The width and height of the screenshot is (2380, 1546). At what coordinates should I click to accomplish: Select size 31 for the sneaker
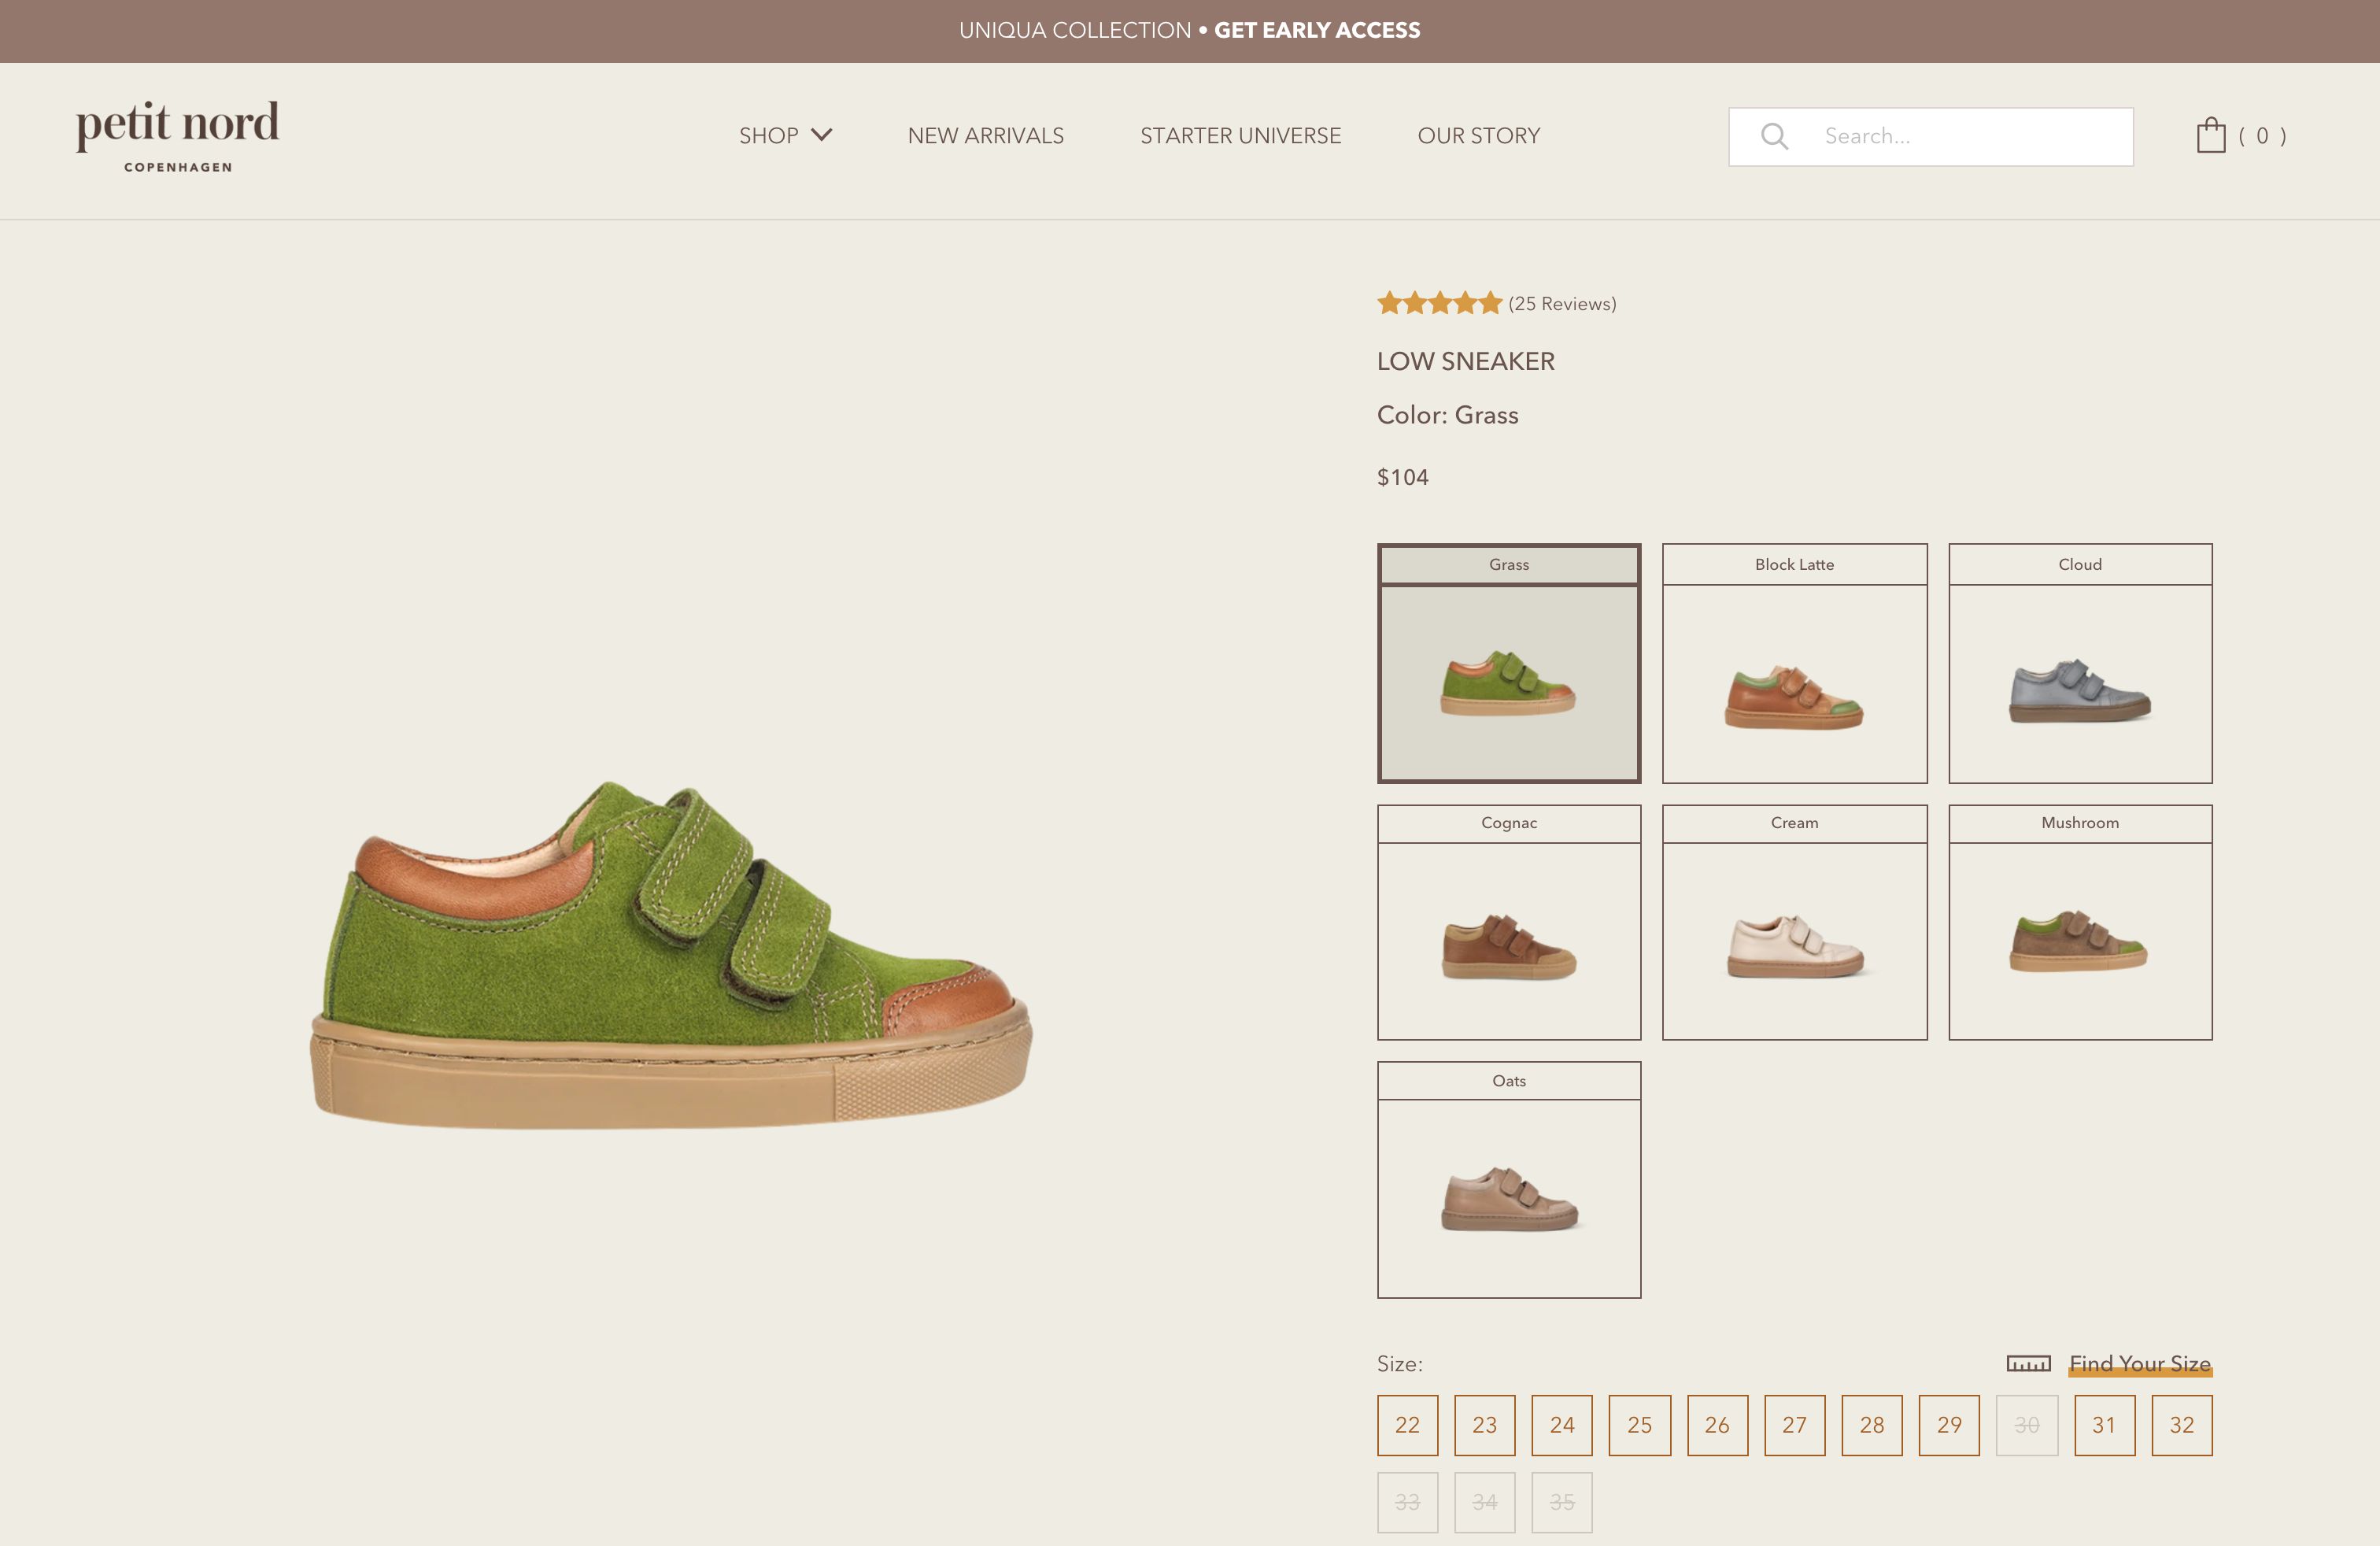tap(2104, 1426)
